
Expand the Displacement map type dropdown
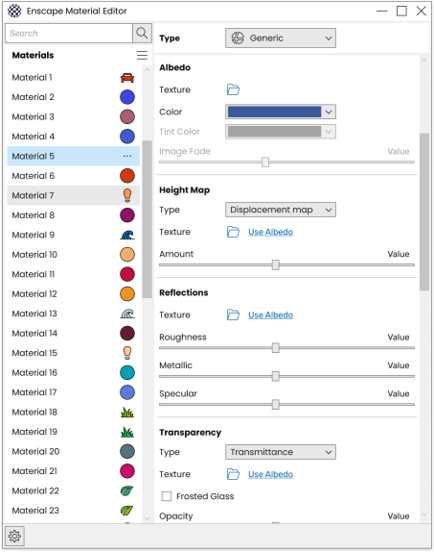coord(280,210)
